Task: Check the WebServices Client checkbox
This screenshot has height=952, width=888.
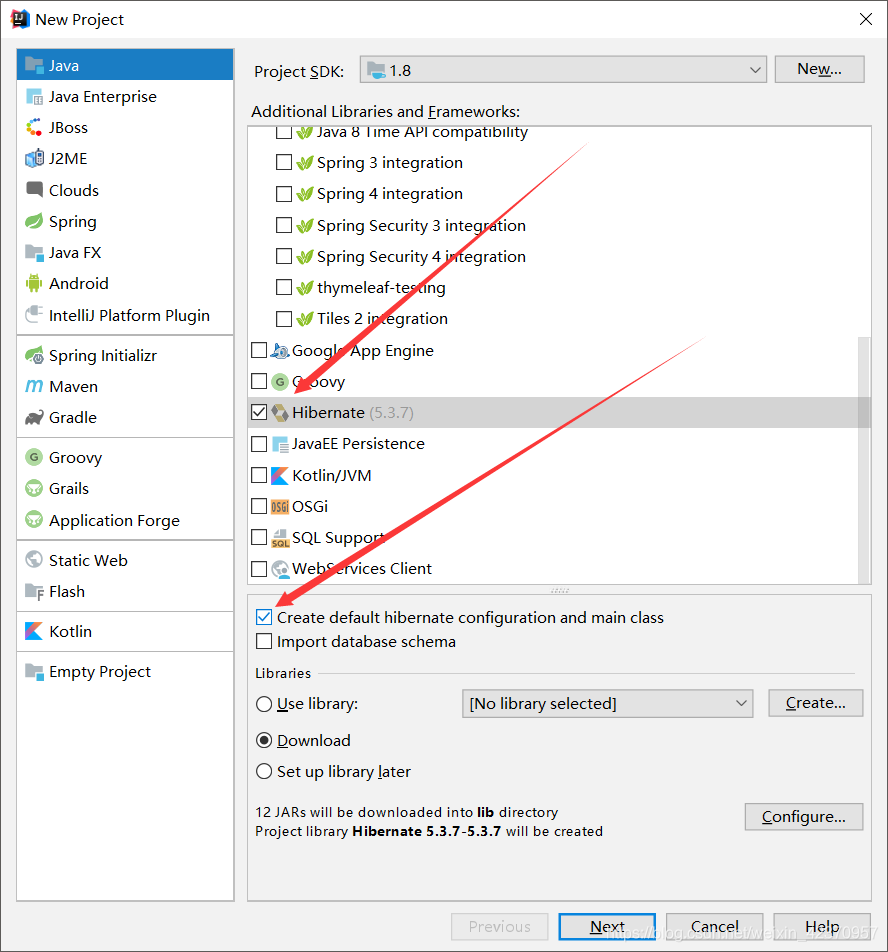Action: click(x=259, y=569)
